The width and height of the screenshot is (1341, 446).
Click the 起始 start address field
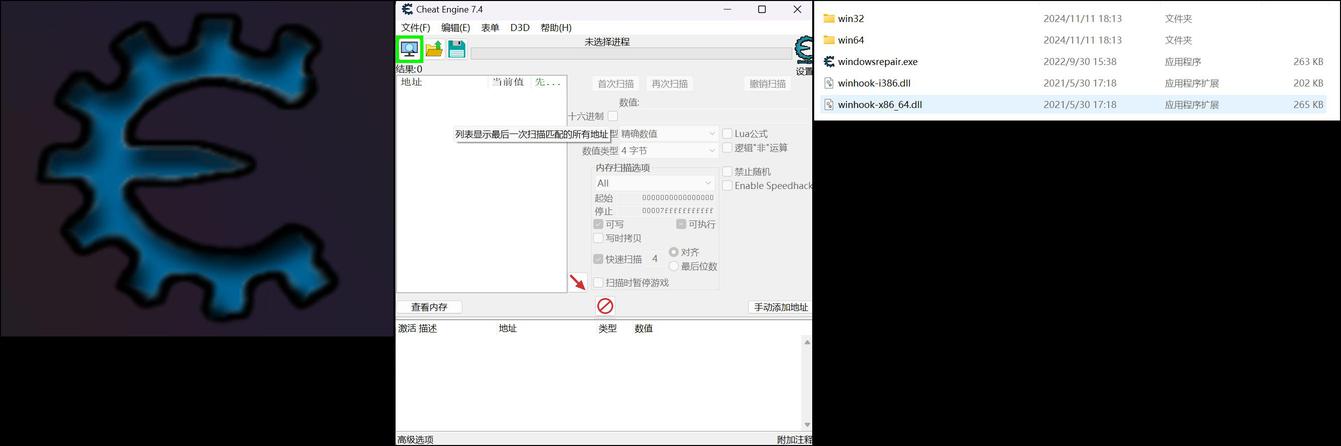pyautogui.click(x=677, y=198)
